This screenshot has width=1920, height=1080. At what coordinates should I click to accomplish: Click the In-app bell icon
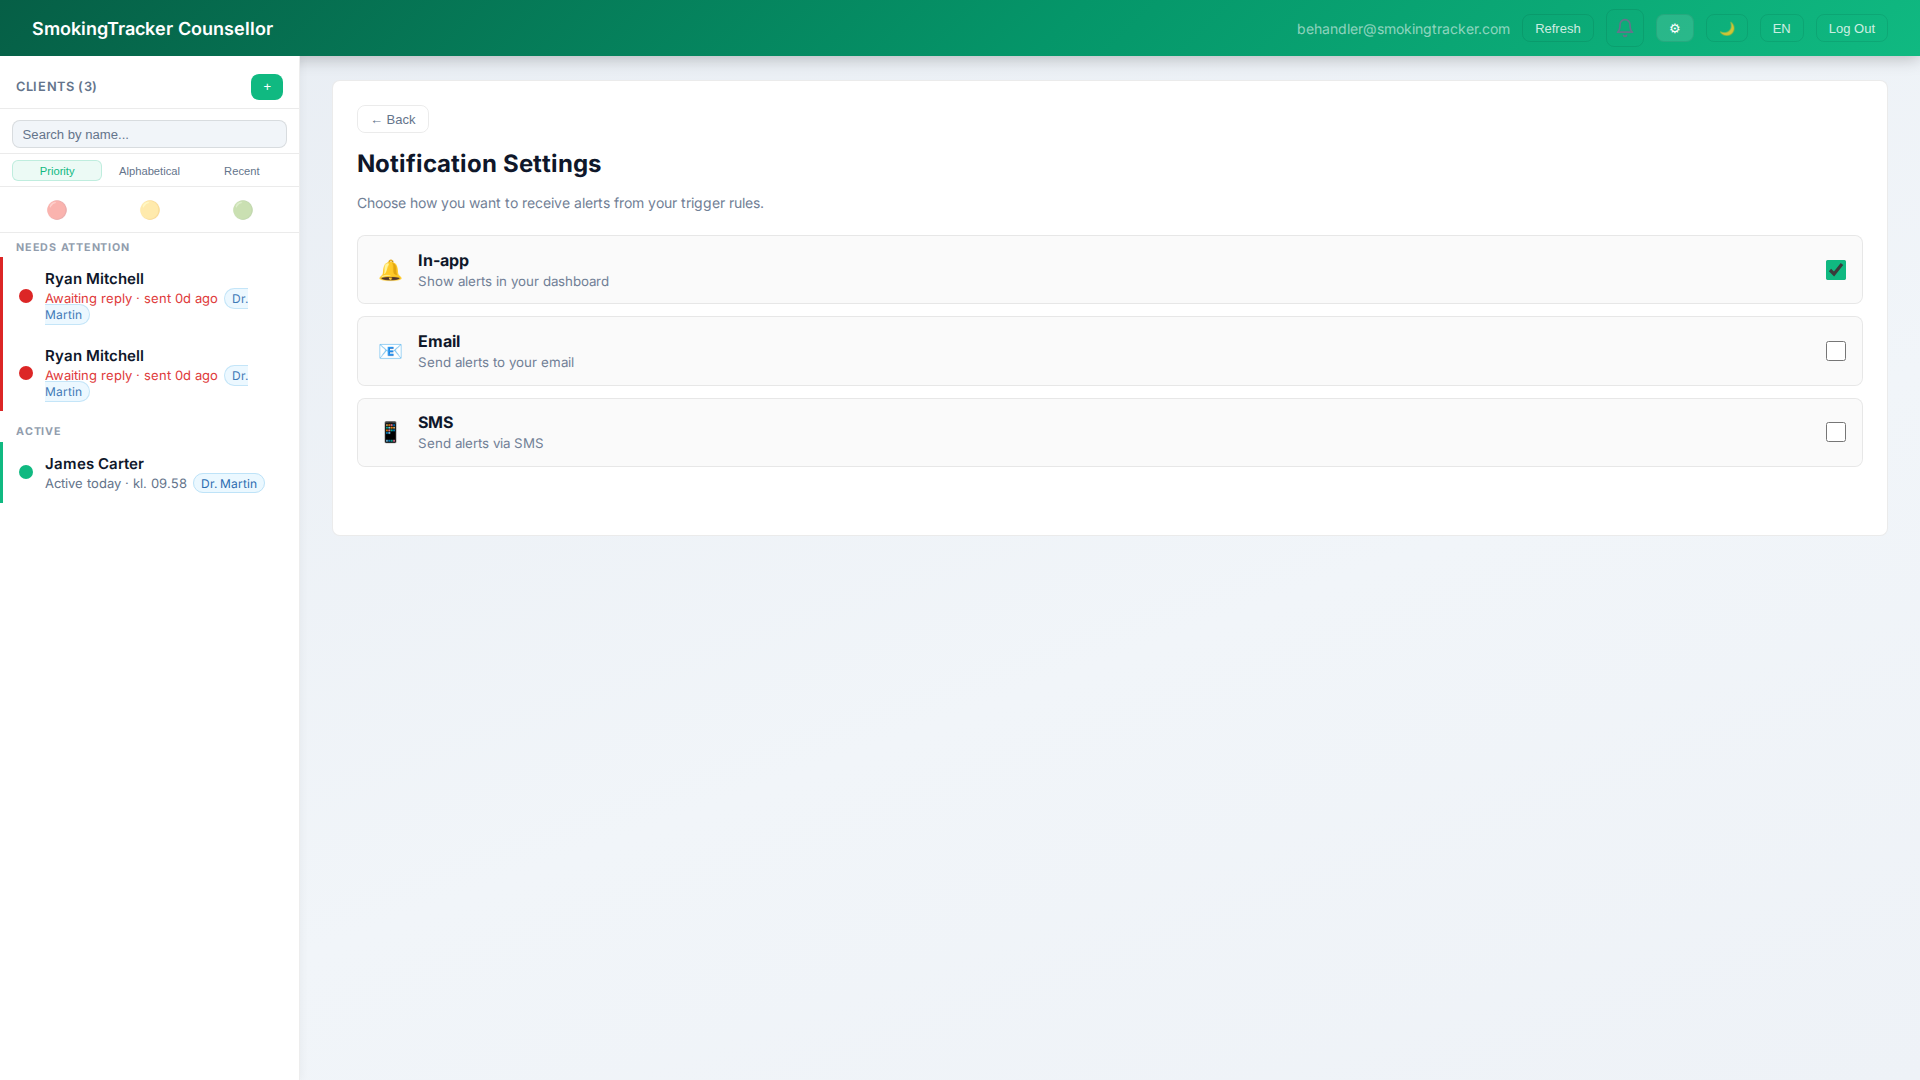[390, 270]
